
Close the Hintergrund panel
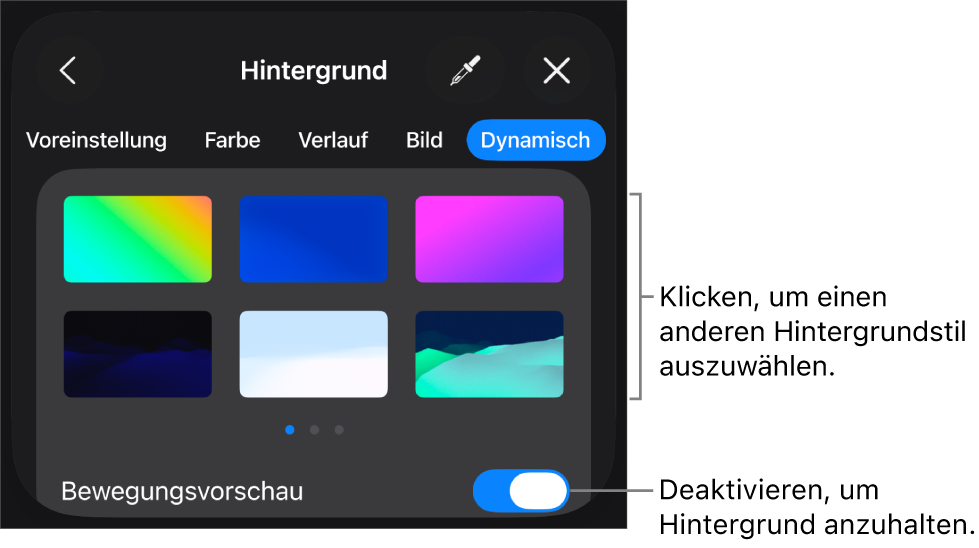(x=556, y=71)
